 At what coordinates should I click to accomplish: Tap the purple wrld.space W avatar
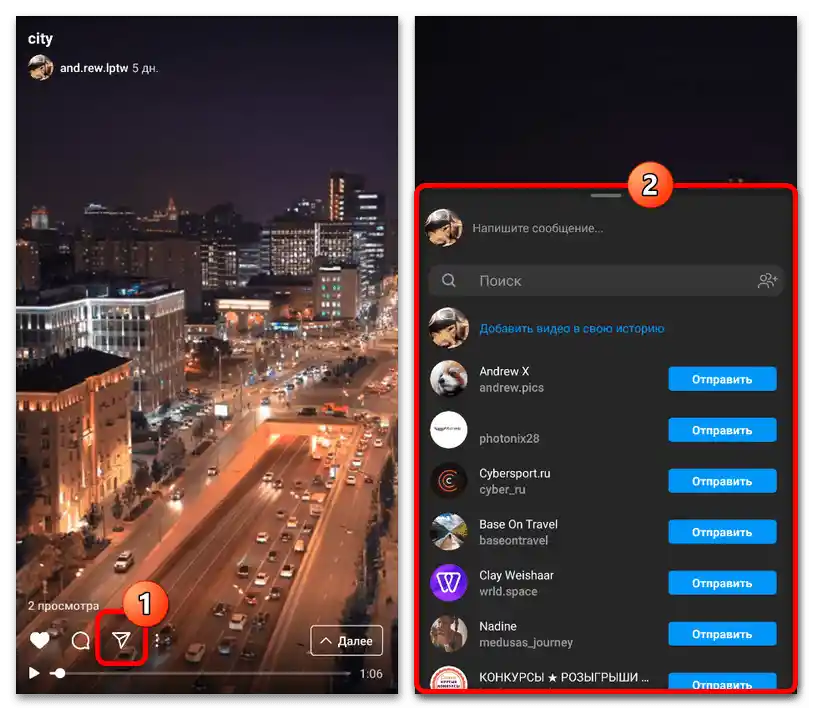(448, 582)
